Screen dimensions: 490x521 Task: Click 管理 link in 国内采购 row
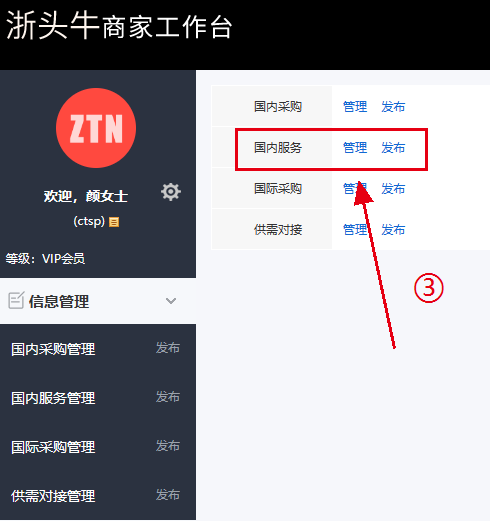tap(355, 107)
